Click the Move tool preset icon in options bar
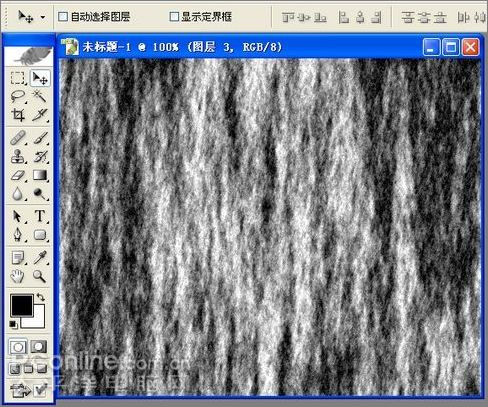 [x=26, y=16]
